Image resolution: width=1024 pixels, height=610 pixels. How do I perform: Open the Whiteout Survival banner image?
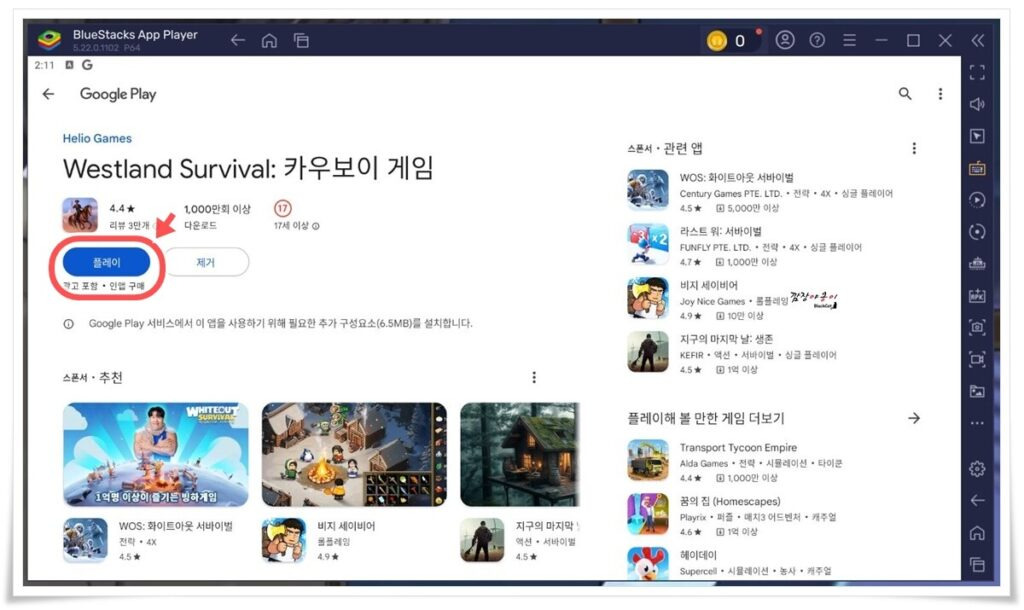(155, 455)
